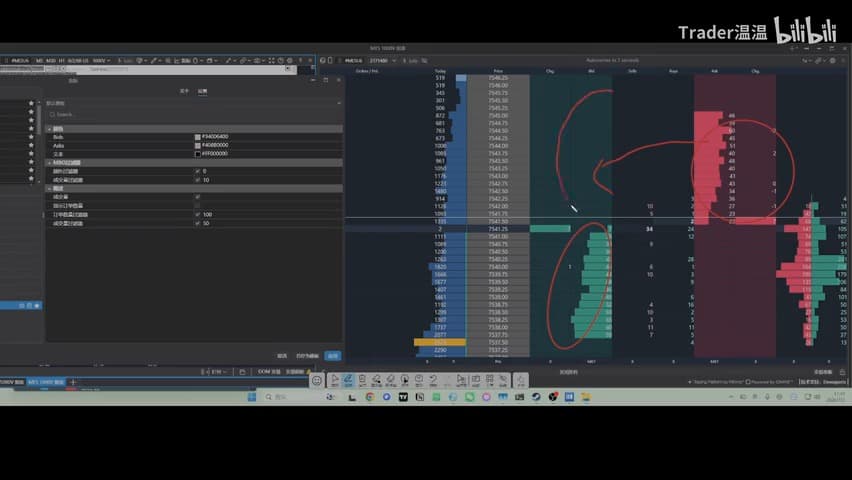Toggle the checked checkbox directly below third section header
Screen dimensions: 852x480
(197, 197)
